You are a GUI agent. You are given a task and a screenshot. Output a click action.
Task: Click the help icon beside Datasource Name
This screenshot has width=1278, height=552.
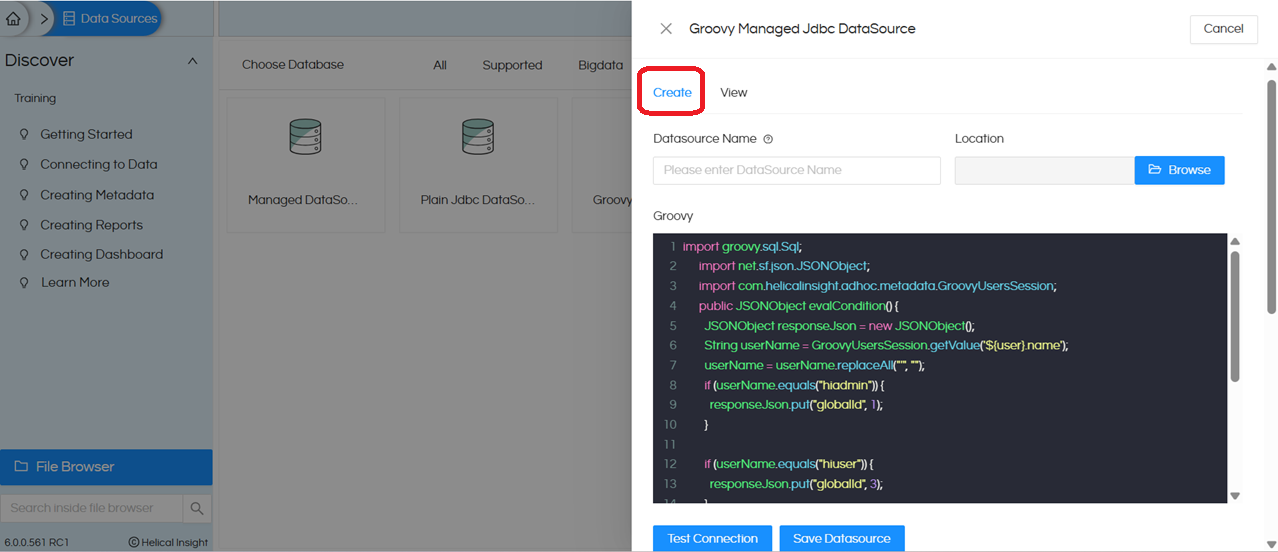[768, 140]
